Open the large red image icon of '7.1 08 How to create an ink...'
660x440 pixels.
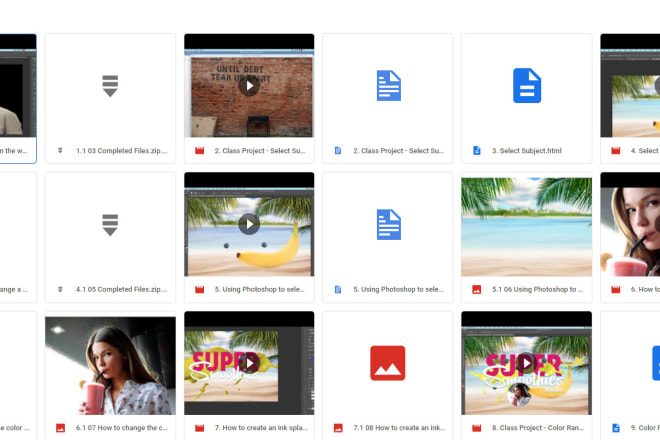(388, 363)
